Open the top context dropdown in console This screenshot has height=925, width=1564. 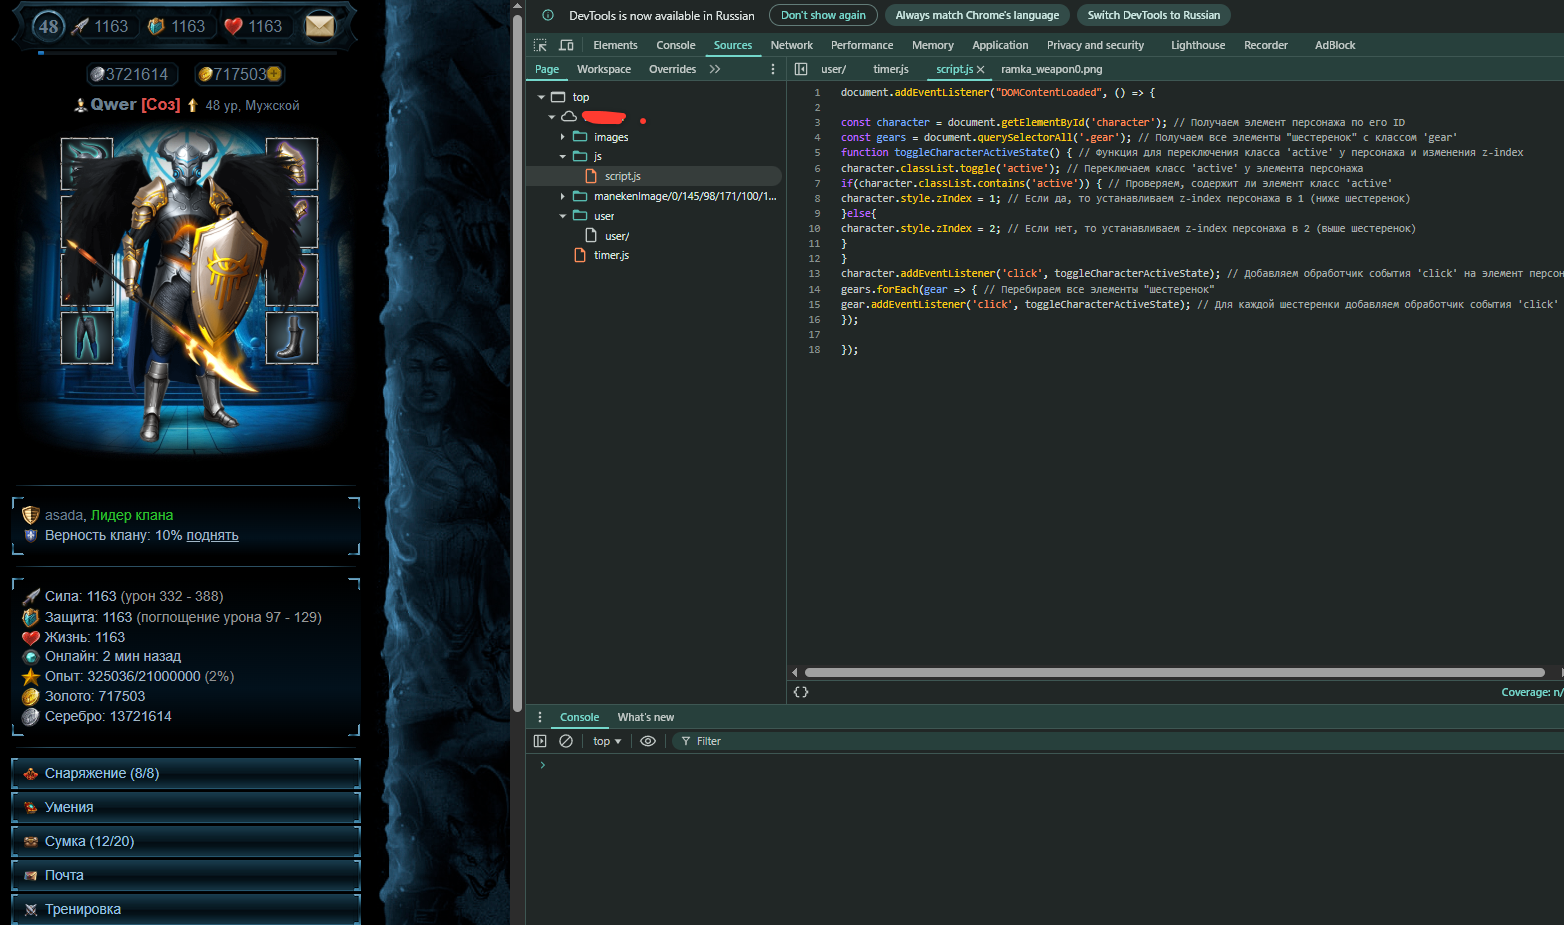607,741
